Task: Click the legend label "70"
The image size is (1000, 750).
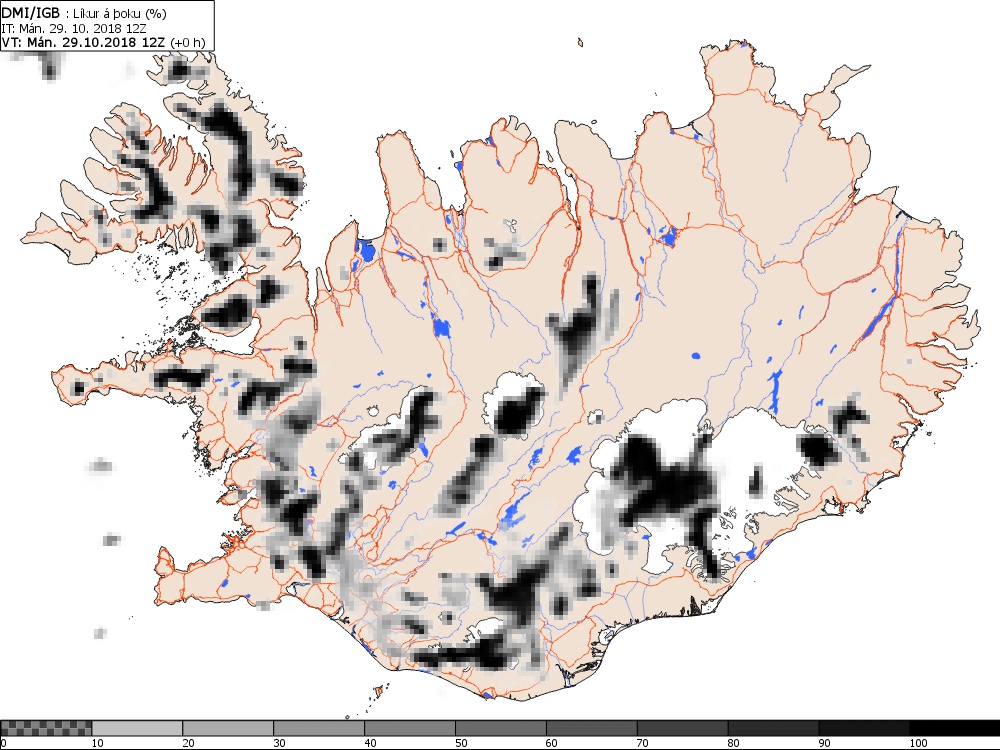Action: click(x=643, y=743)
